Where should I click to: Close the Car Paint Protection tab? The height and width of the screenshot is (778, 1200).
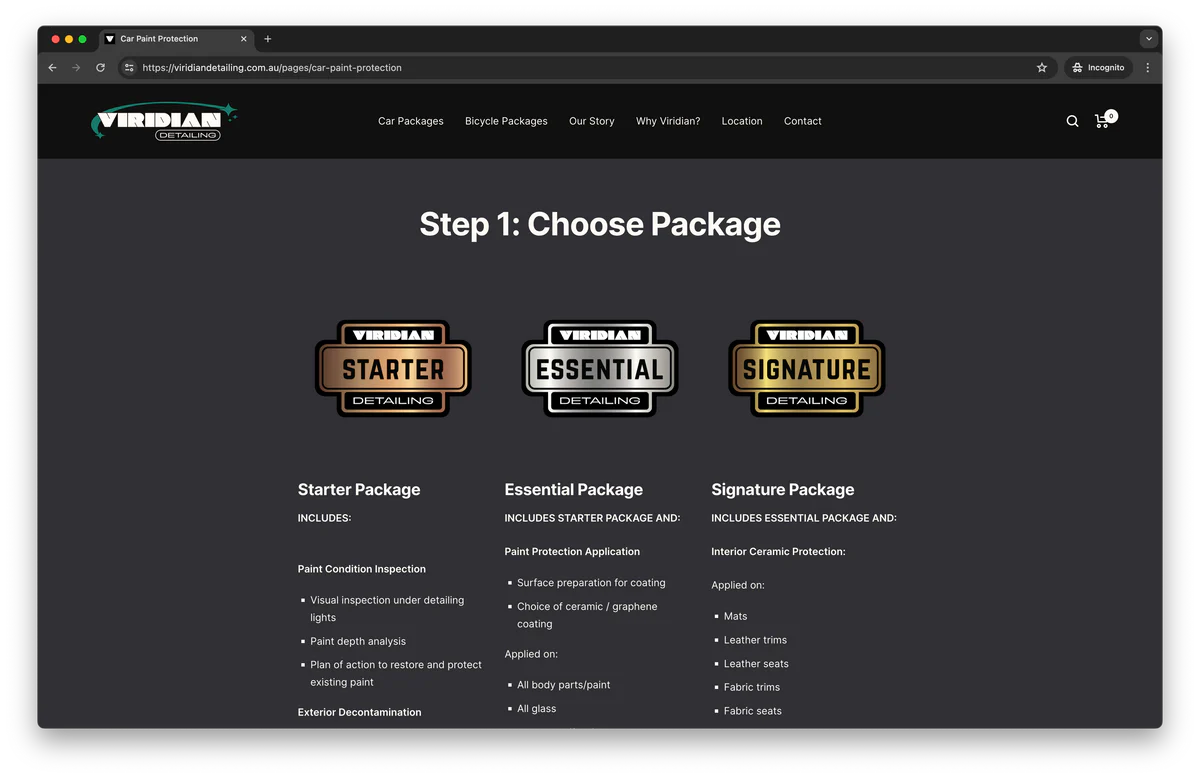tap(243, 39)
